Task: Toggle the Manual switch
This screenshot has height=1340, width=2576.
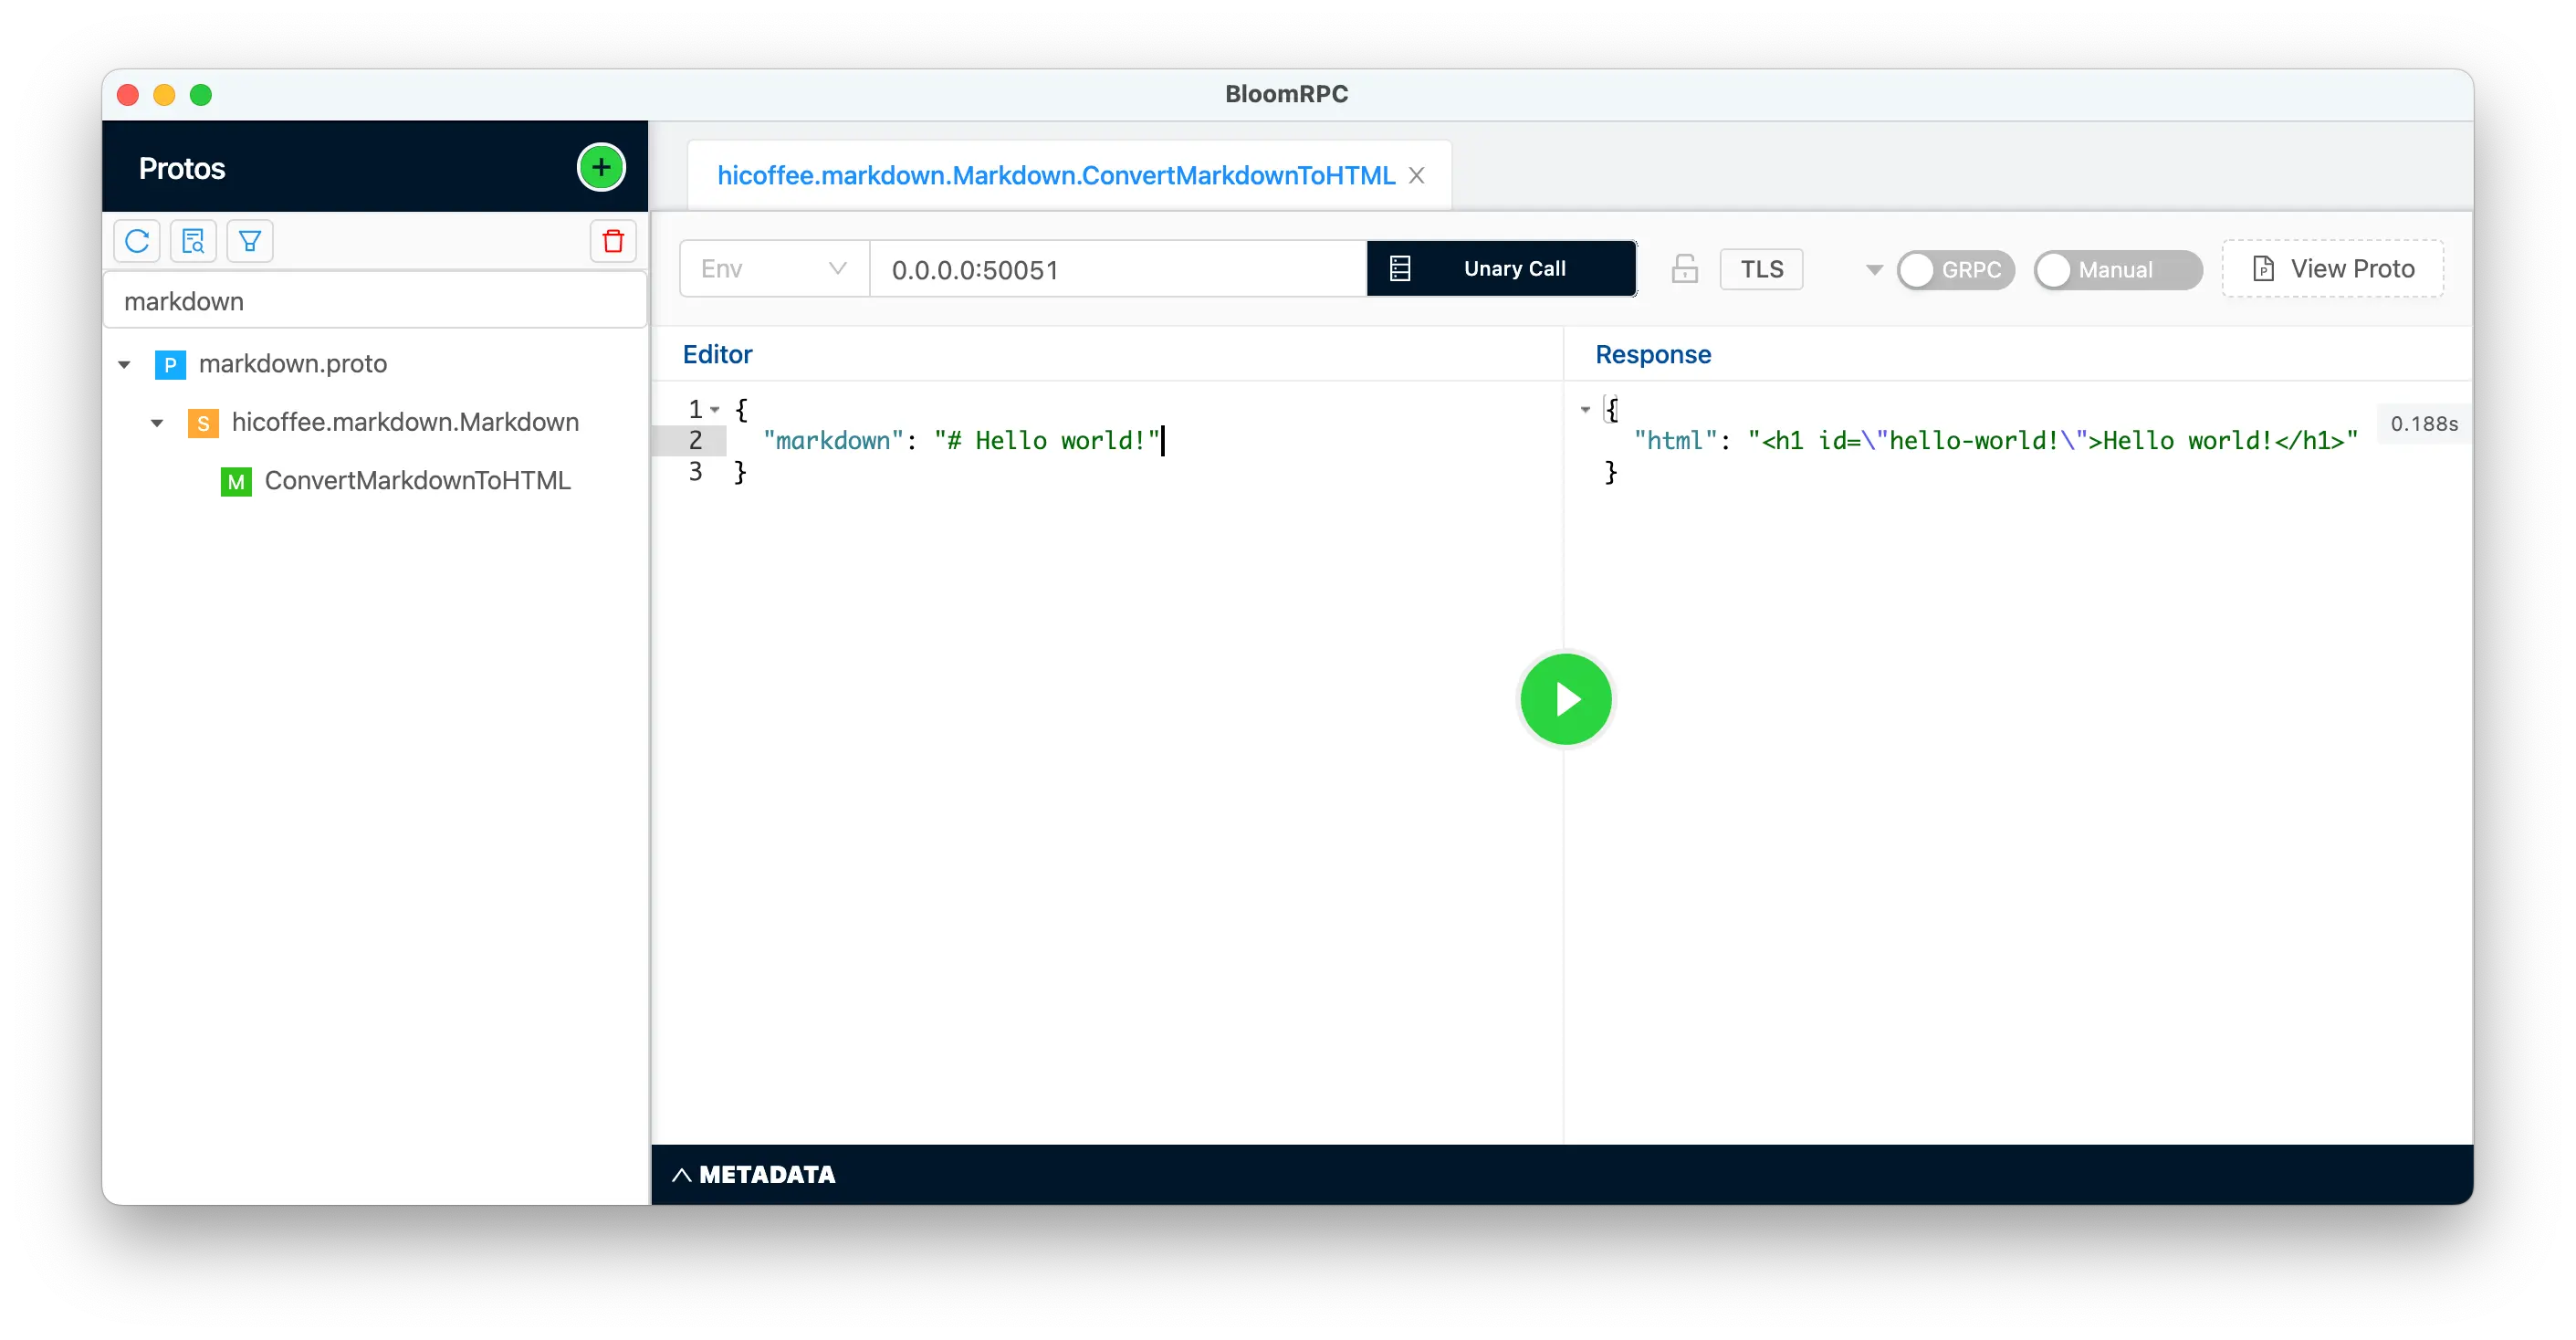Action: [x=2116, y=269]
